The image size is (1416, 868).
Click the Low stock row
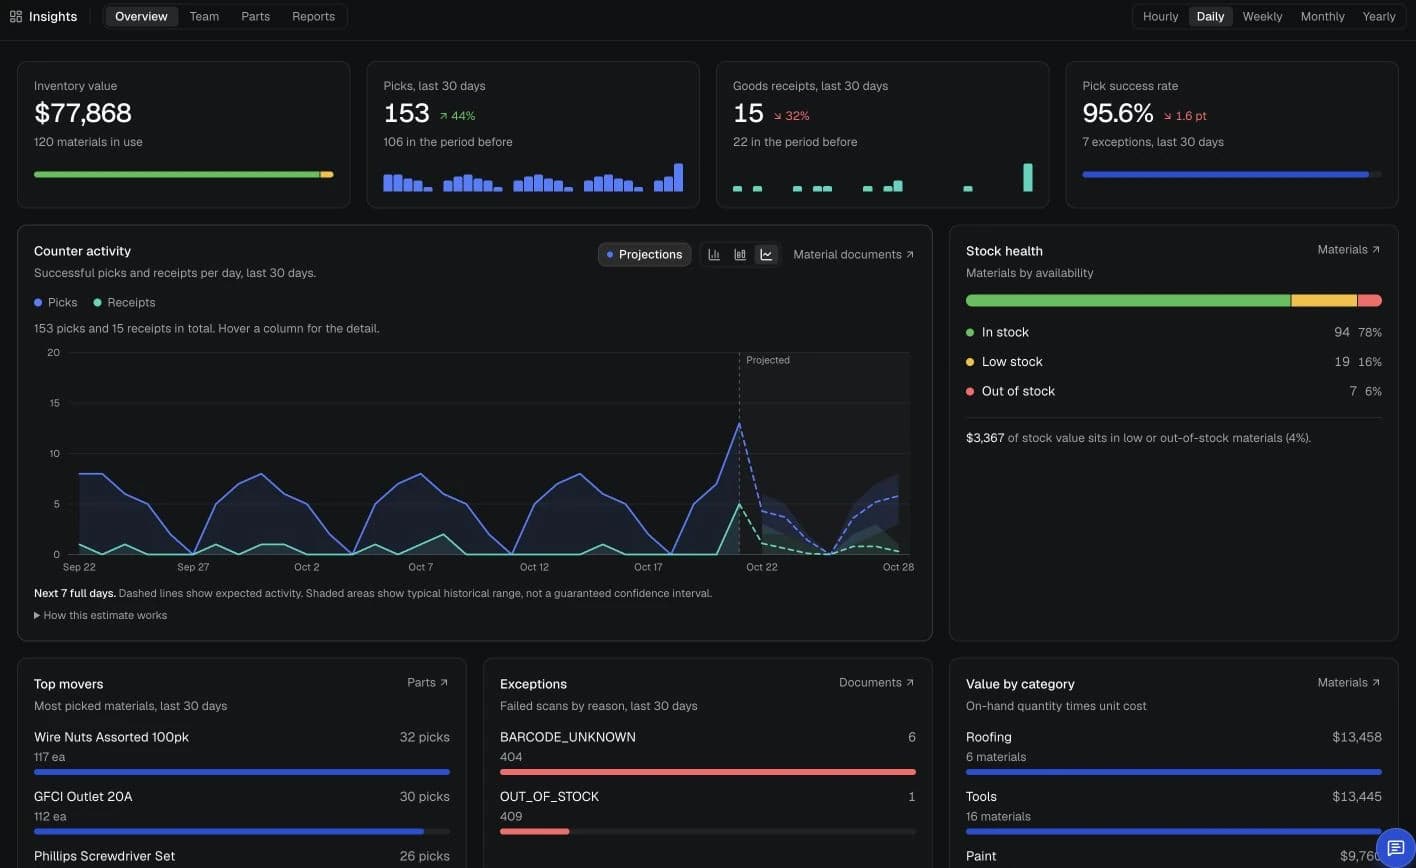[x=1174, y=362]
